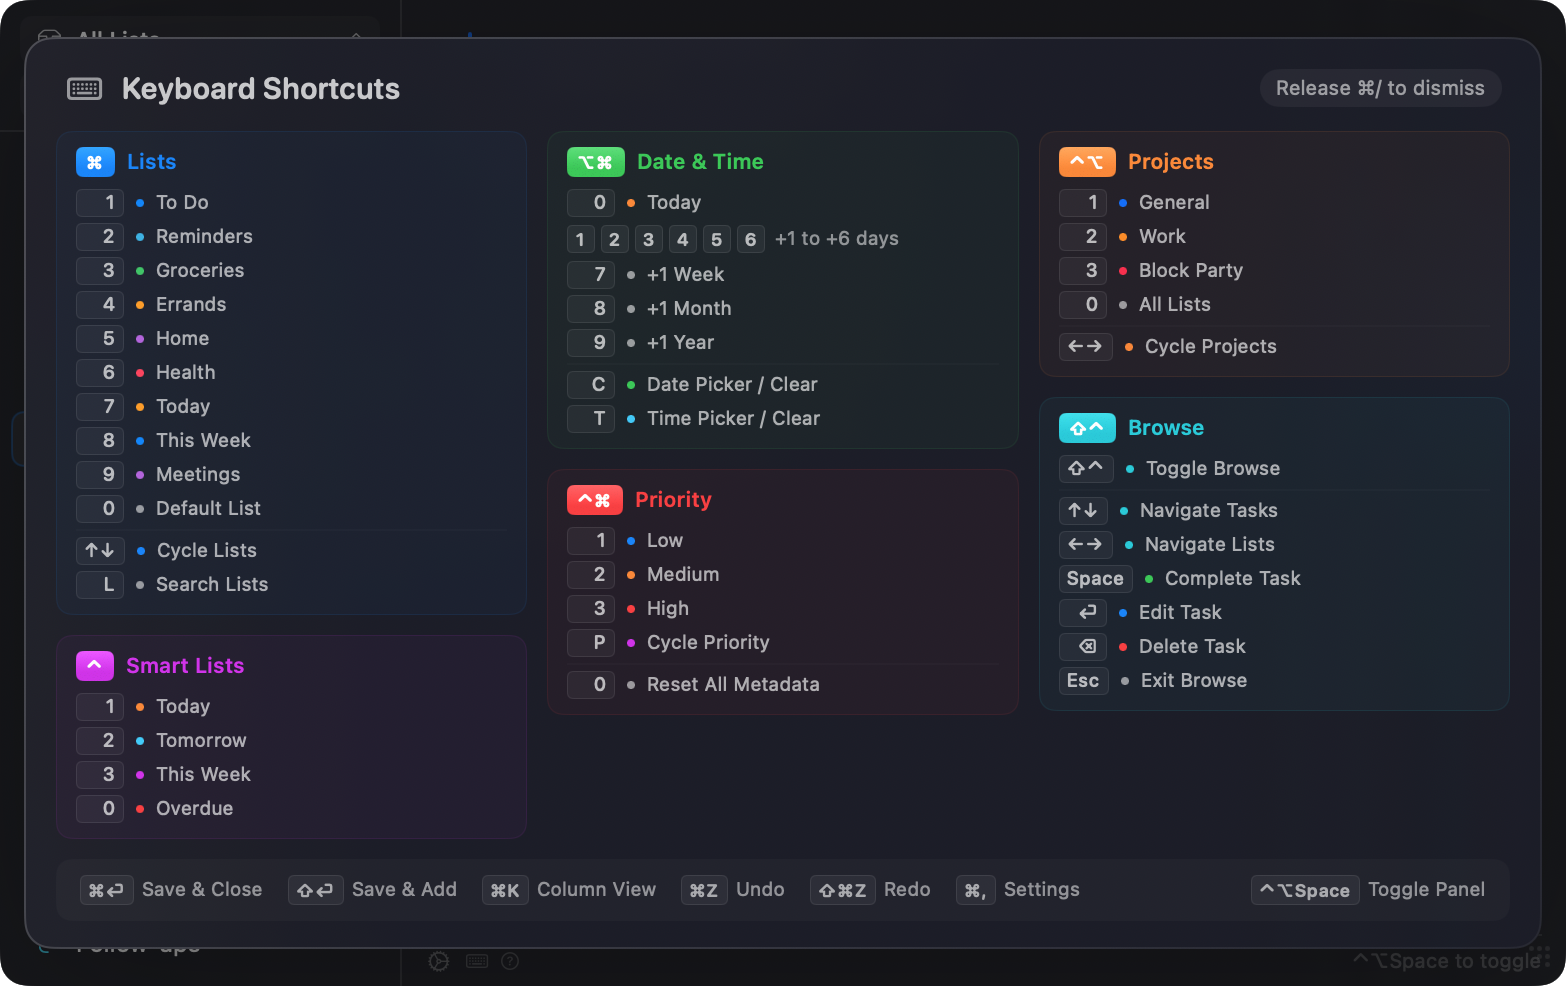Click the Date Picker / Clear entry

(732, 385)
